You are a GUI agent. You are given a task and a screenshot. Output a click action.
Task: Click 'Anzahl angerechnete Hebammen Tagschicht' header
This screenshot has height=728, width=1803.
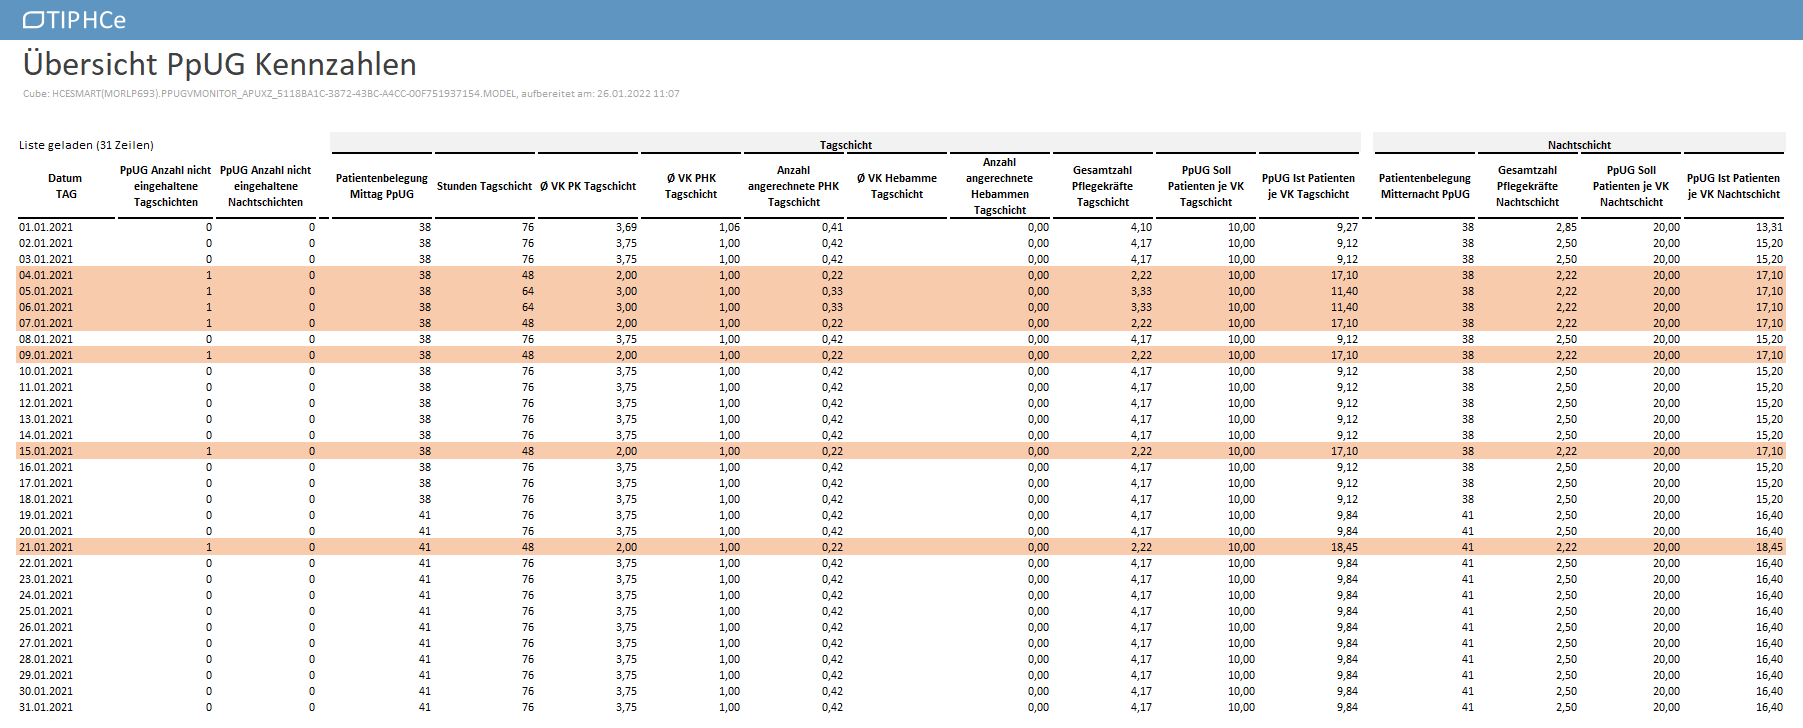click(x=1000, y=186)
